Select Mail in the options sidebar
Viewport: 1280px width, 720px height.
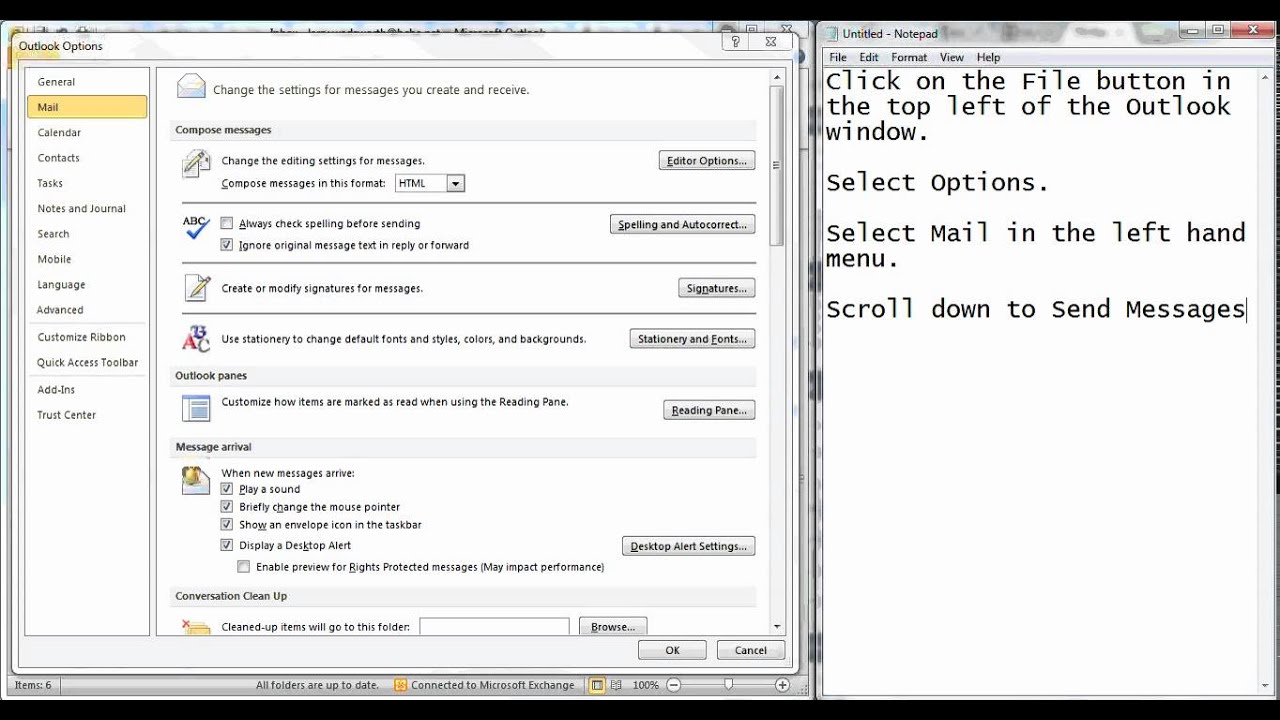pyautogui.click(x=87, y=107)
